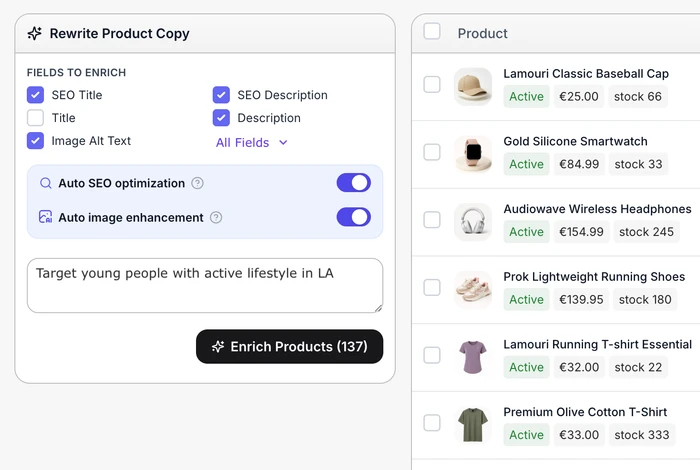Image resolution: width=700 pixels, height=470 pixels.
Task: Click the Gold Silicone Smartwatch title
Action: [575, 141]
